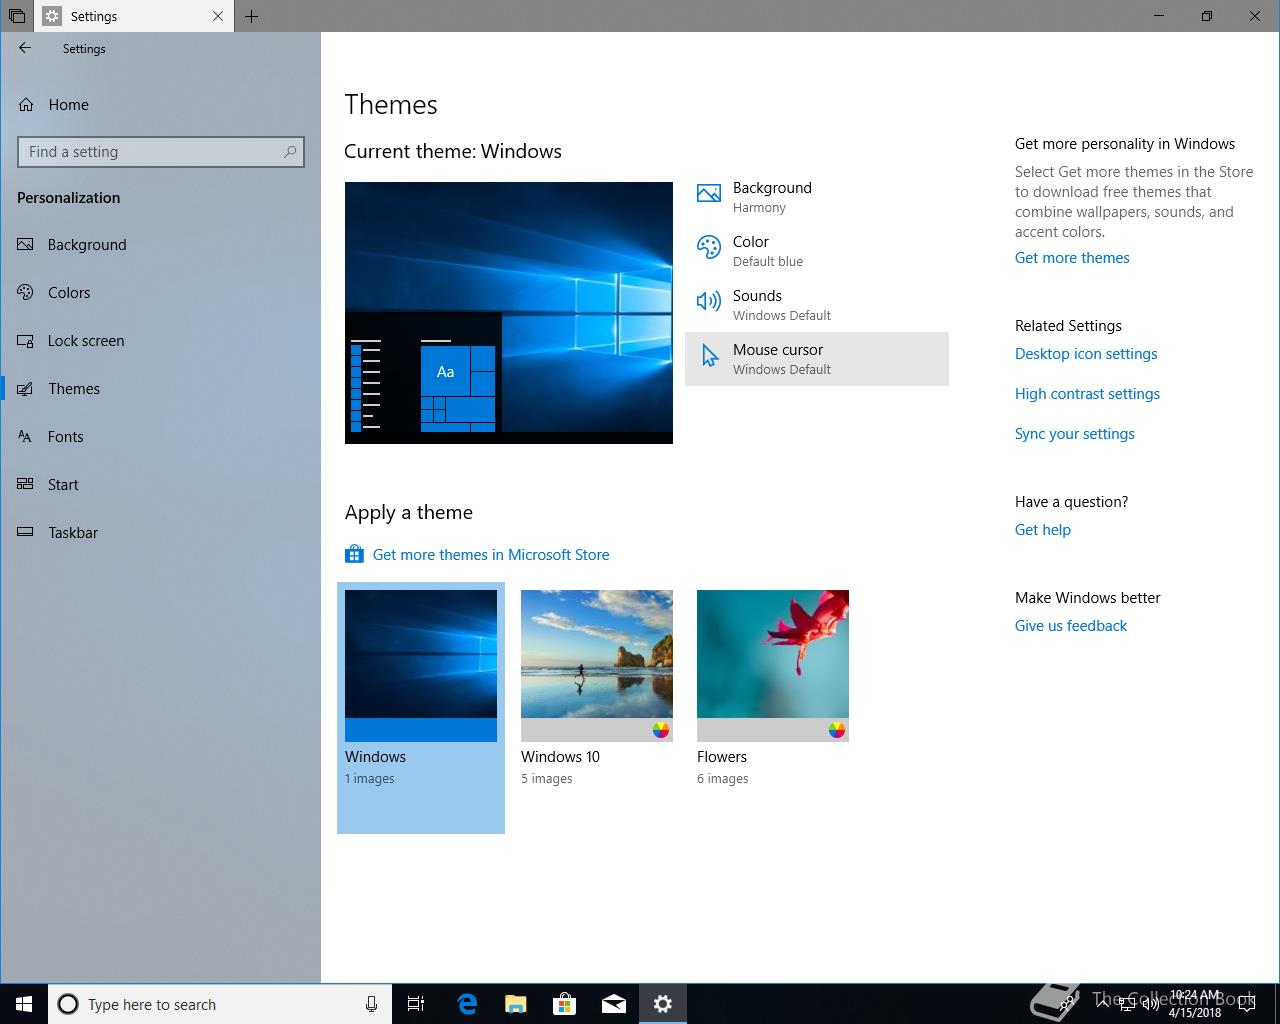Image resolution: width=1280 pixels, height=1024 pixels.
Task: Click the Settings gear taskbar icon
Action: pos(663,1004)
